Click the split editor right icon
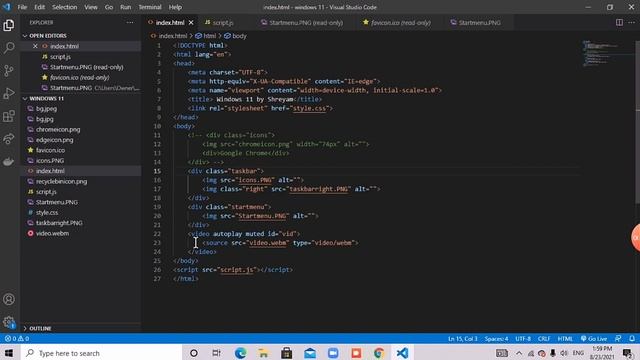 coord(619,22)
